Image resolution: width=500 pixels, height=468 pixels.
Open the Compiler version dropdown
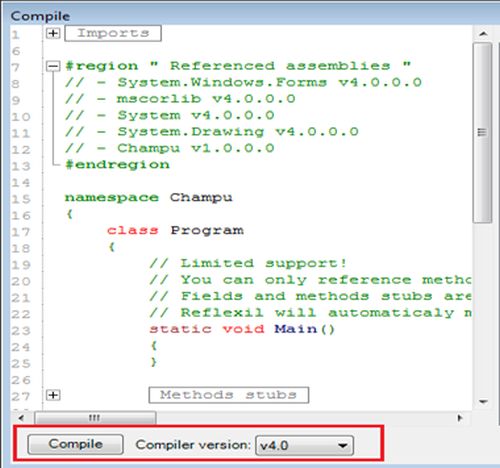(x=304, y=445)
